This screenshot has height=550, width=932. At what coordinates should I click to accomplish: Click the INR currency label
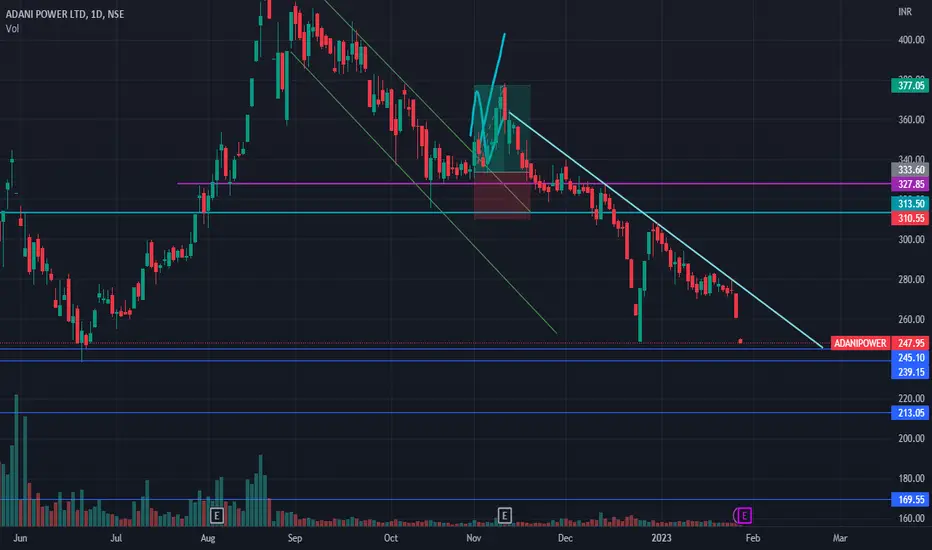coord(905,11)
